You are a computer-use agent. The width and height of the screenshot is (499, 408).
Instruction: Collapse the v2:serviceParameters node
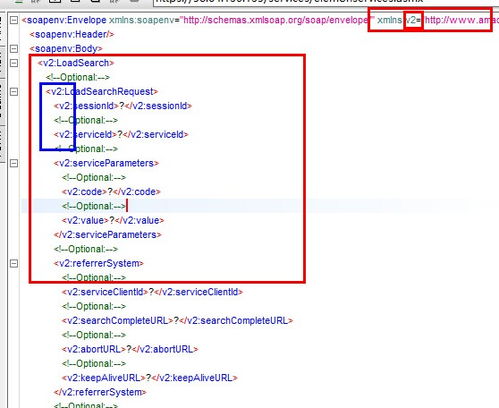click(x=14, y=163)
